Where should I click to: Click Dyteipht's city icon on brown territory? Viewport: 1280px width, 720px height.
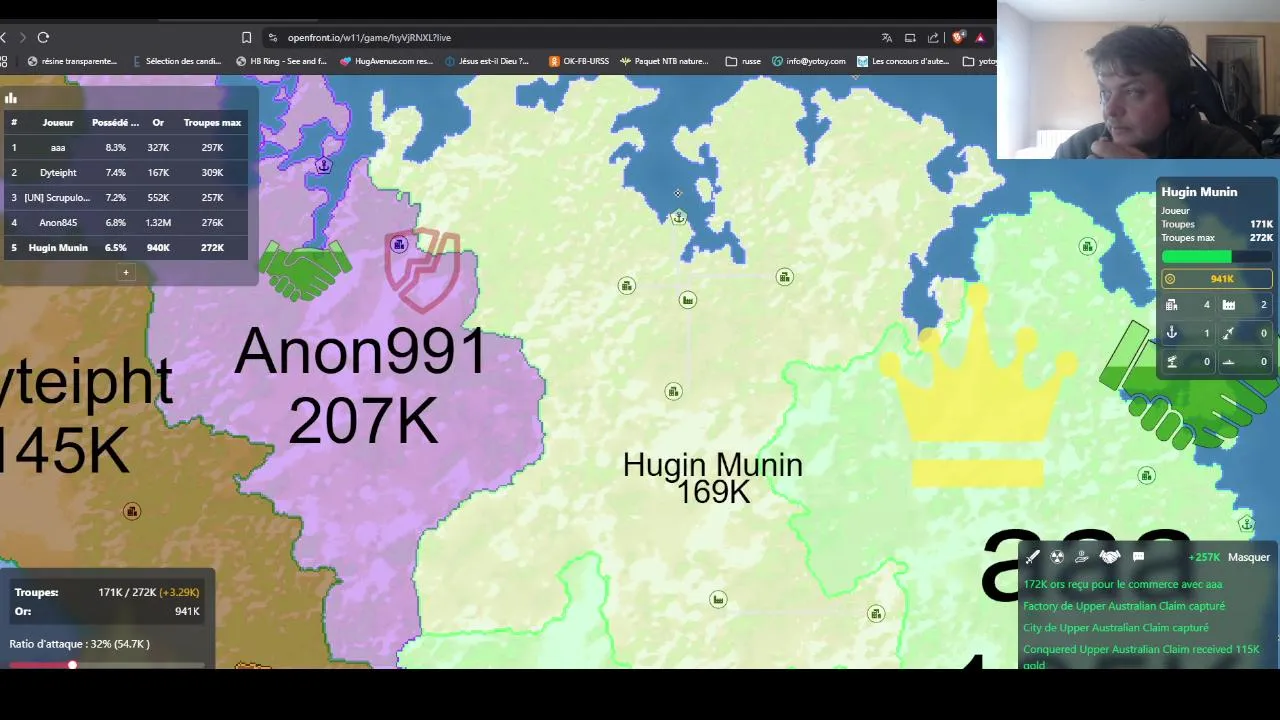click(x=132, y=512)
